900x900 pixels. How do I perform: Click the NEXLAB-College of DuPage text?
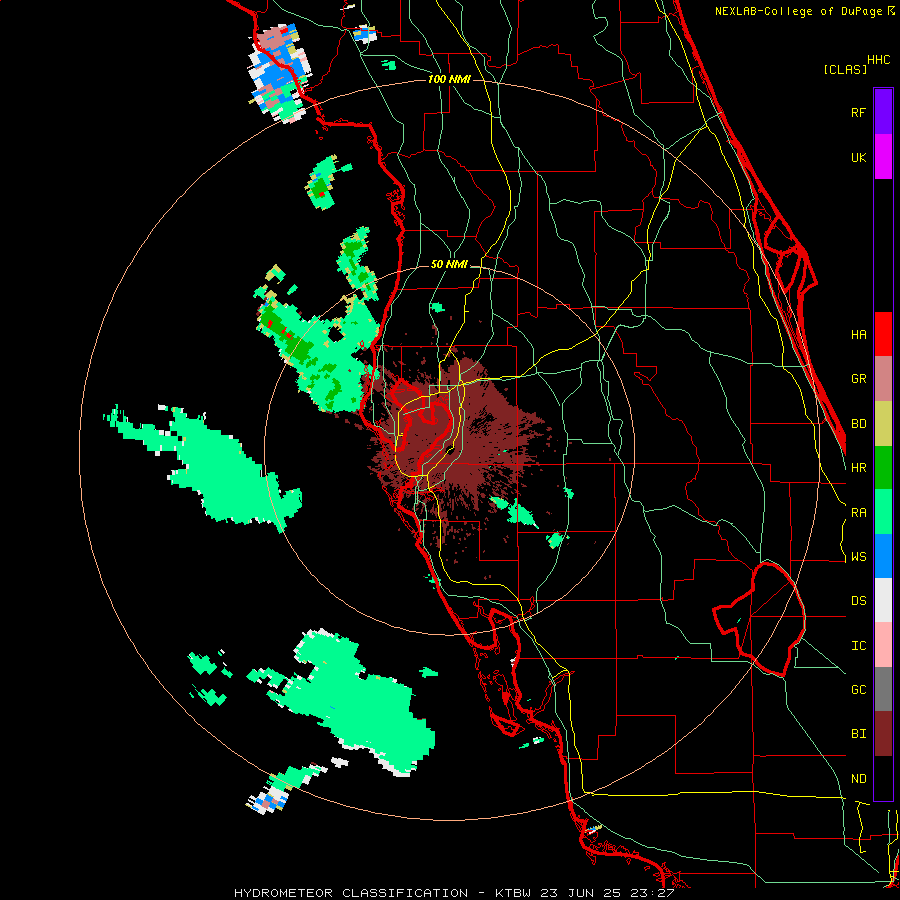click(800, 11)
